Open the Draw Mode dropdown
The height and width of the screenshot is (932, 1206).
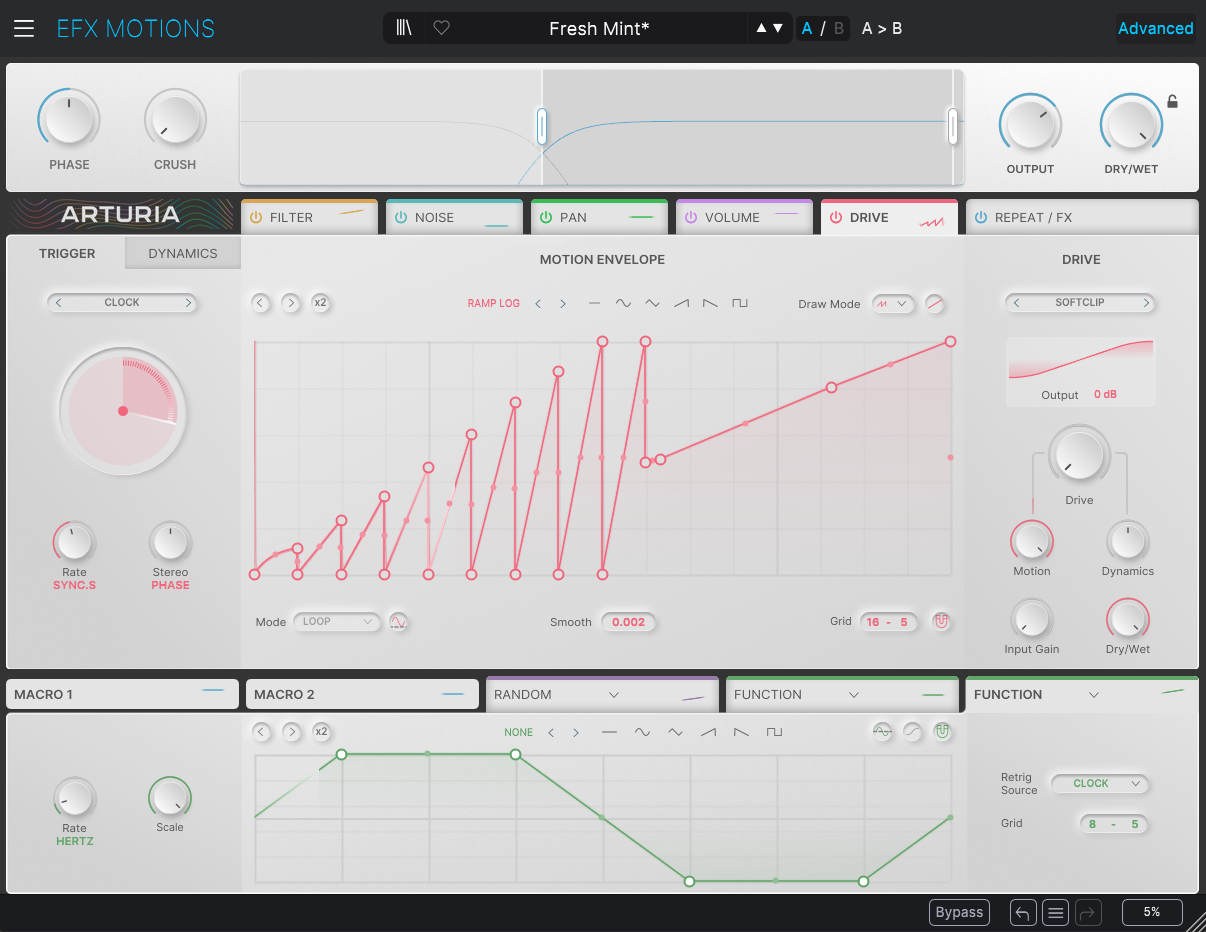892,304
